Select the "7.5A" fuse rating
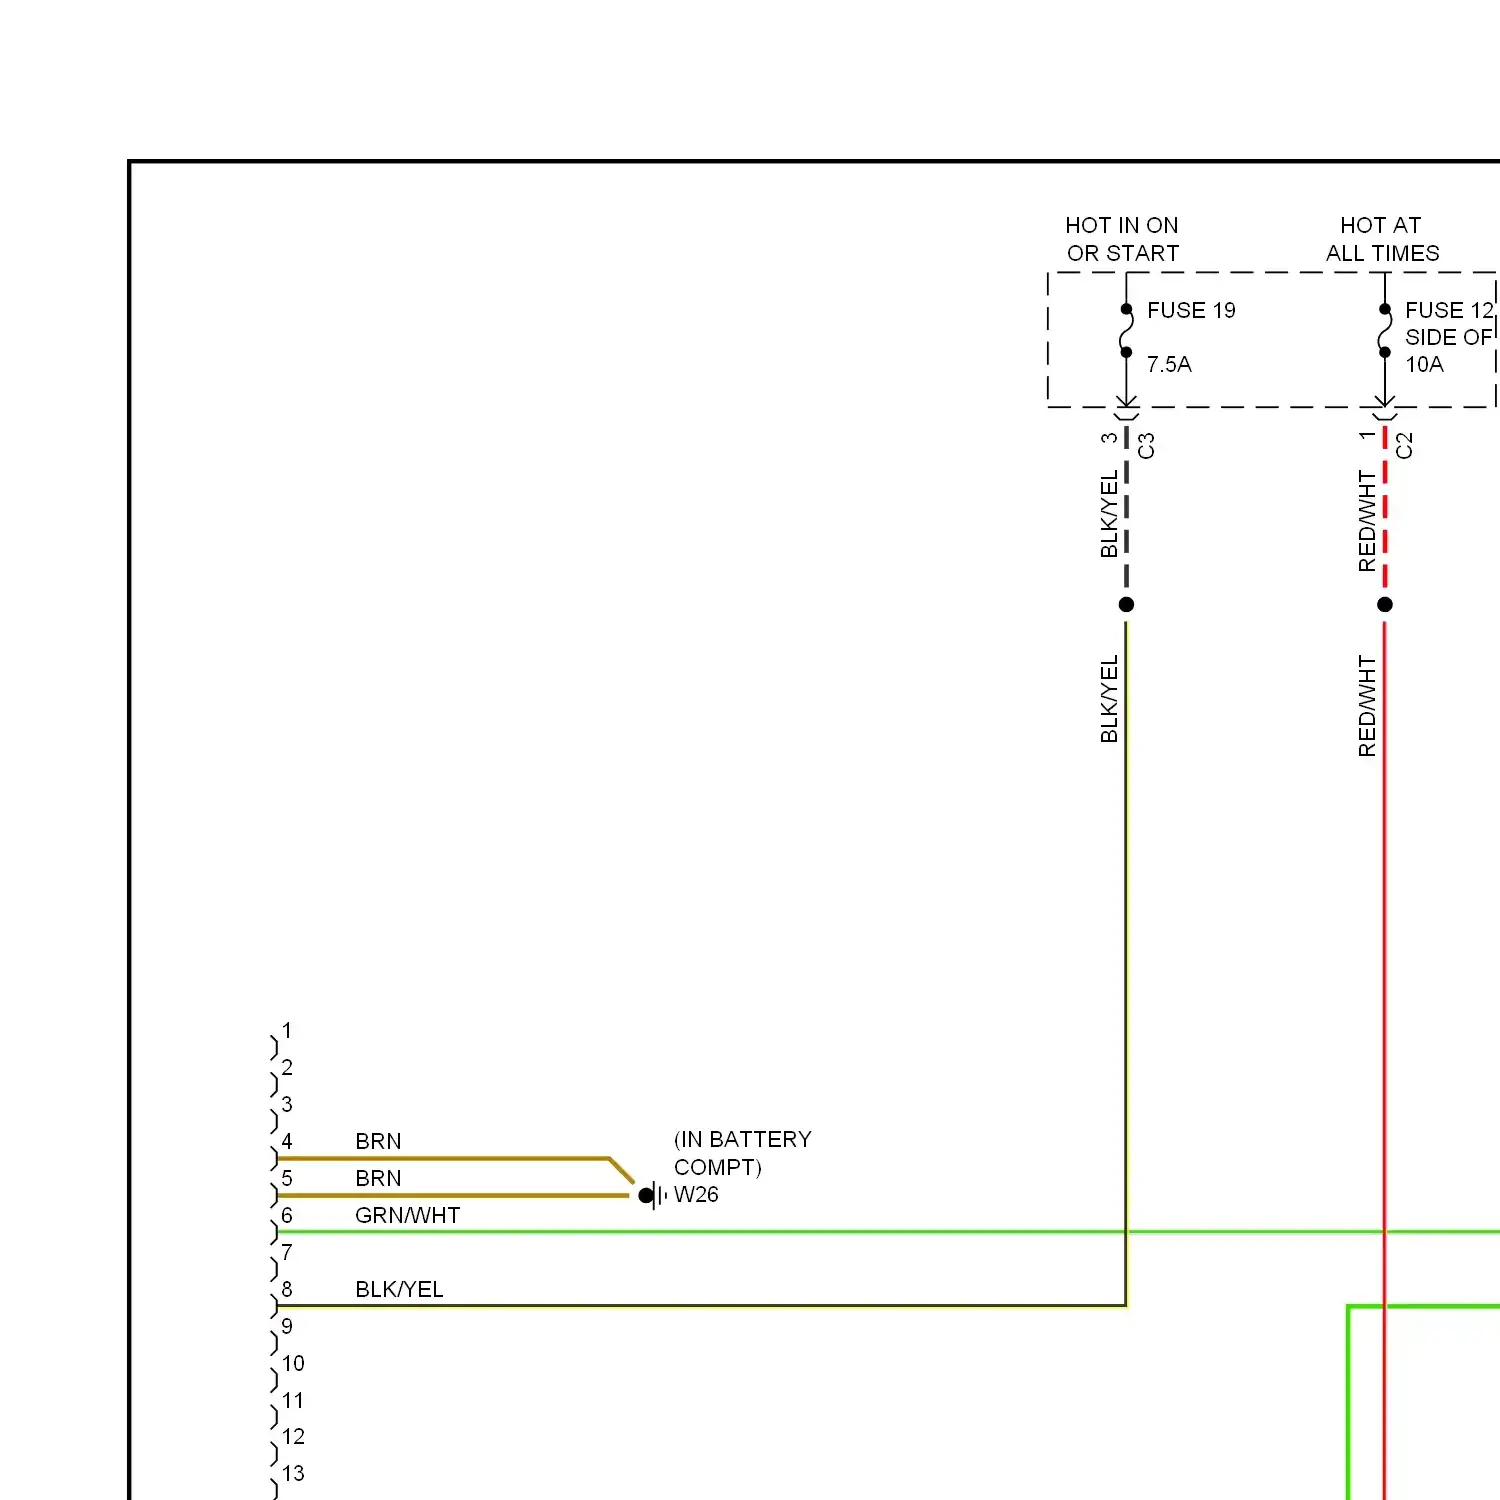1500x1500 pixels. point(1169,364)
